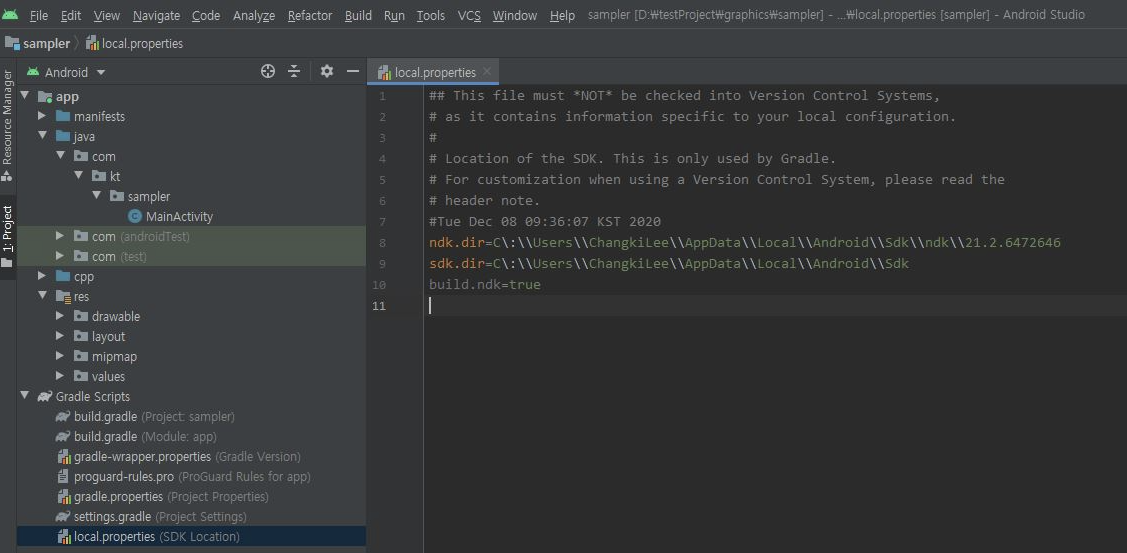
Task: Collapse the app module node
Action: point(25,96)
